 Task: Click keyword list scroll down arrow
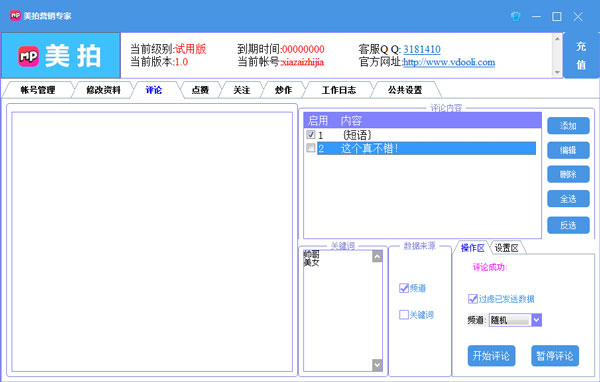pos(377,365)
